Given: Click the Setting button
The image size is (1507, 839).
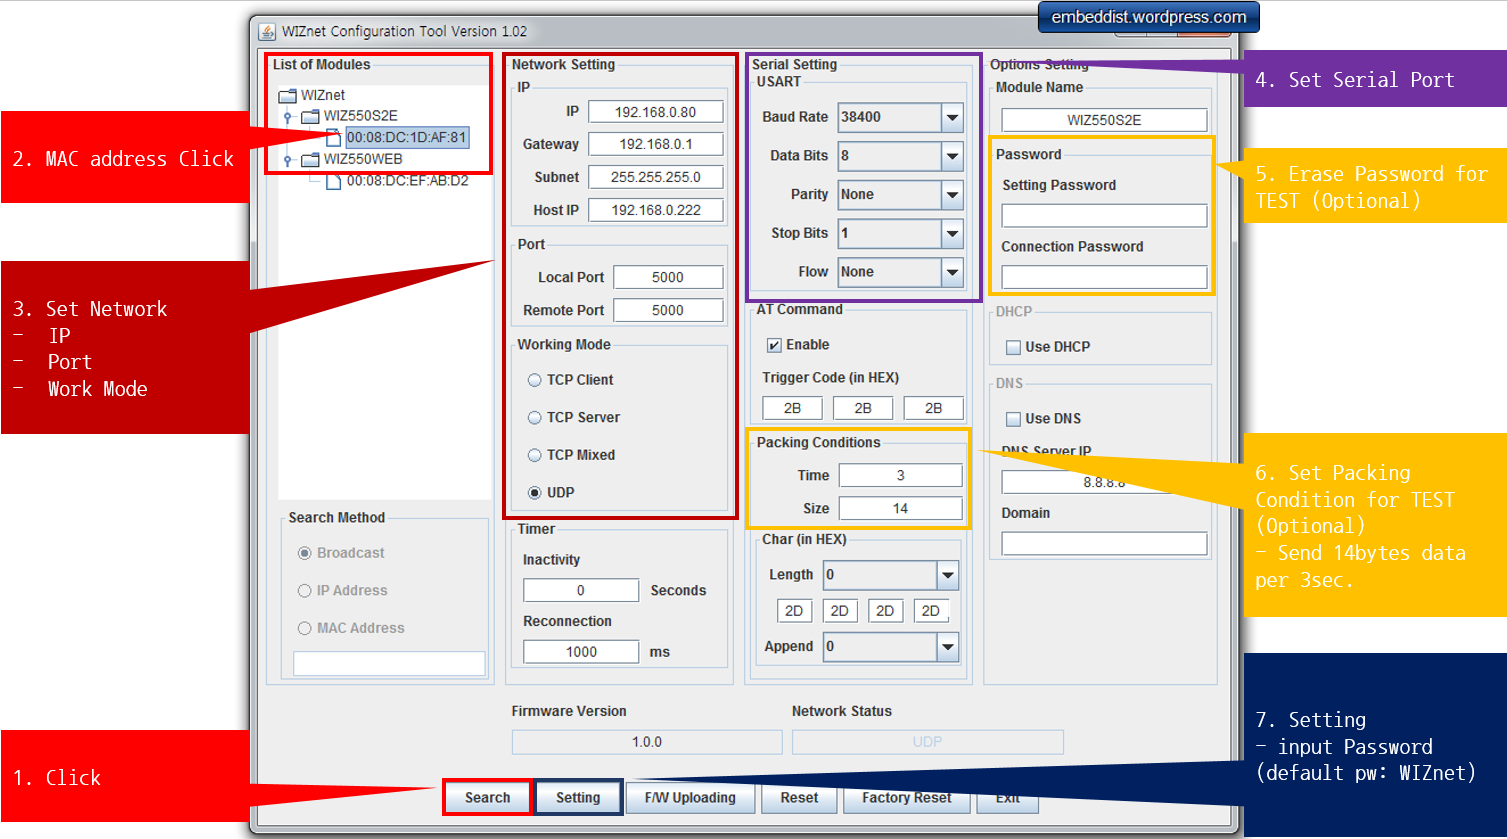Looking at the screenshot, I should [x=578, y=797].
